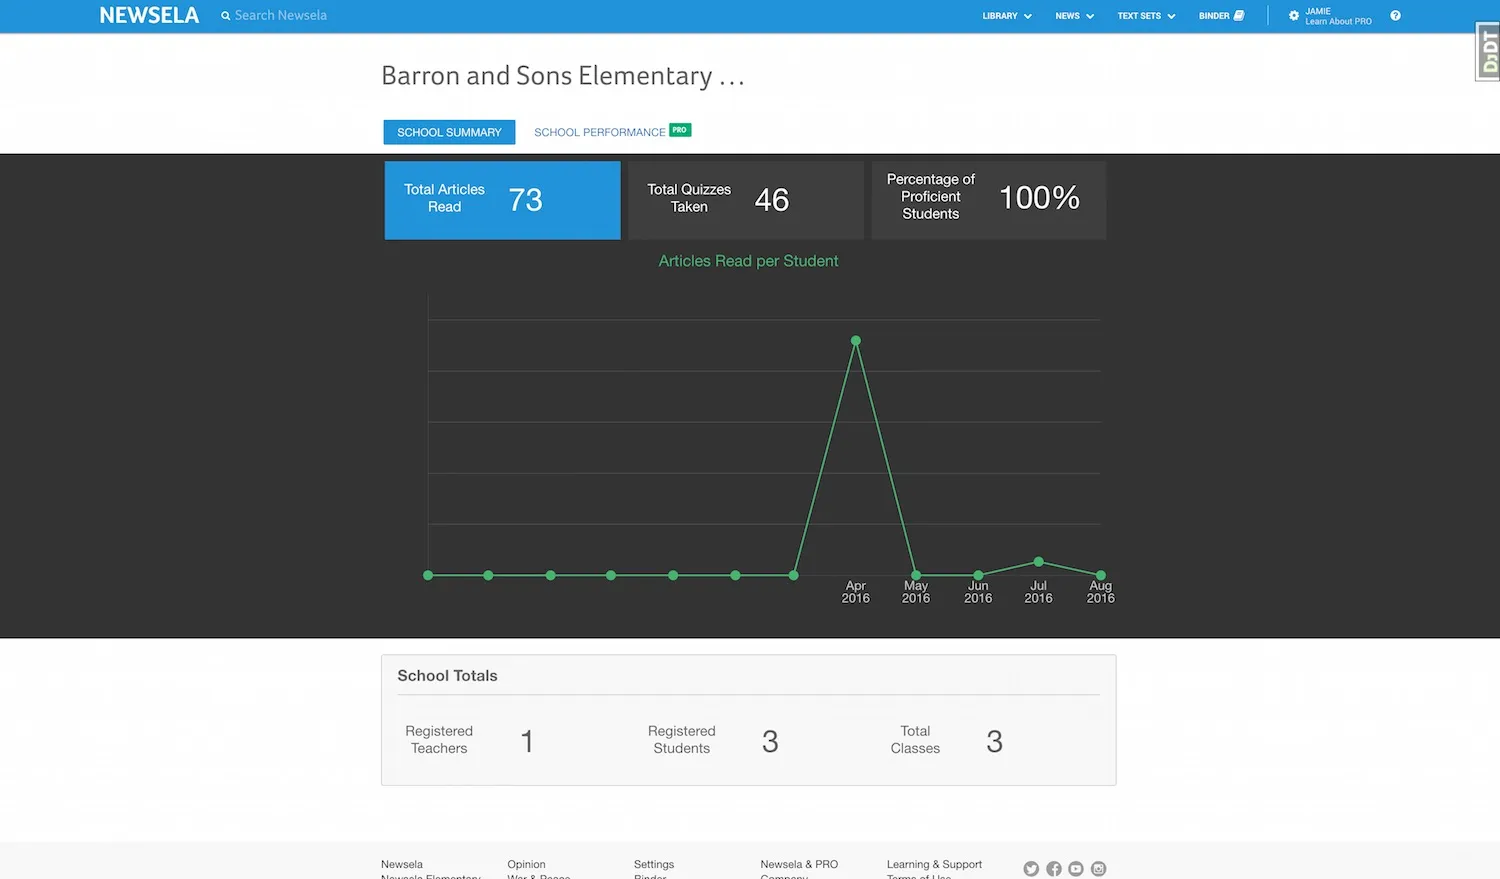Switch to the School Summary tab
The height and width of the screenshot is (879, 1500).
click(x=449, y=132)
